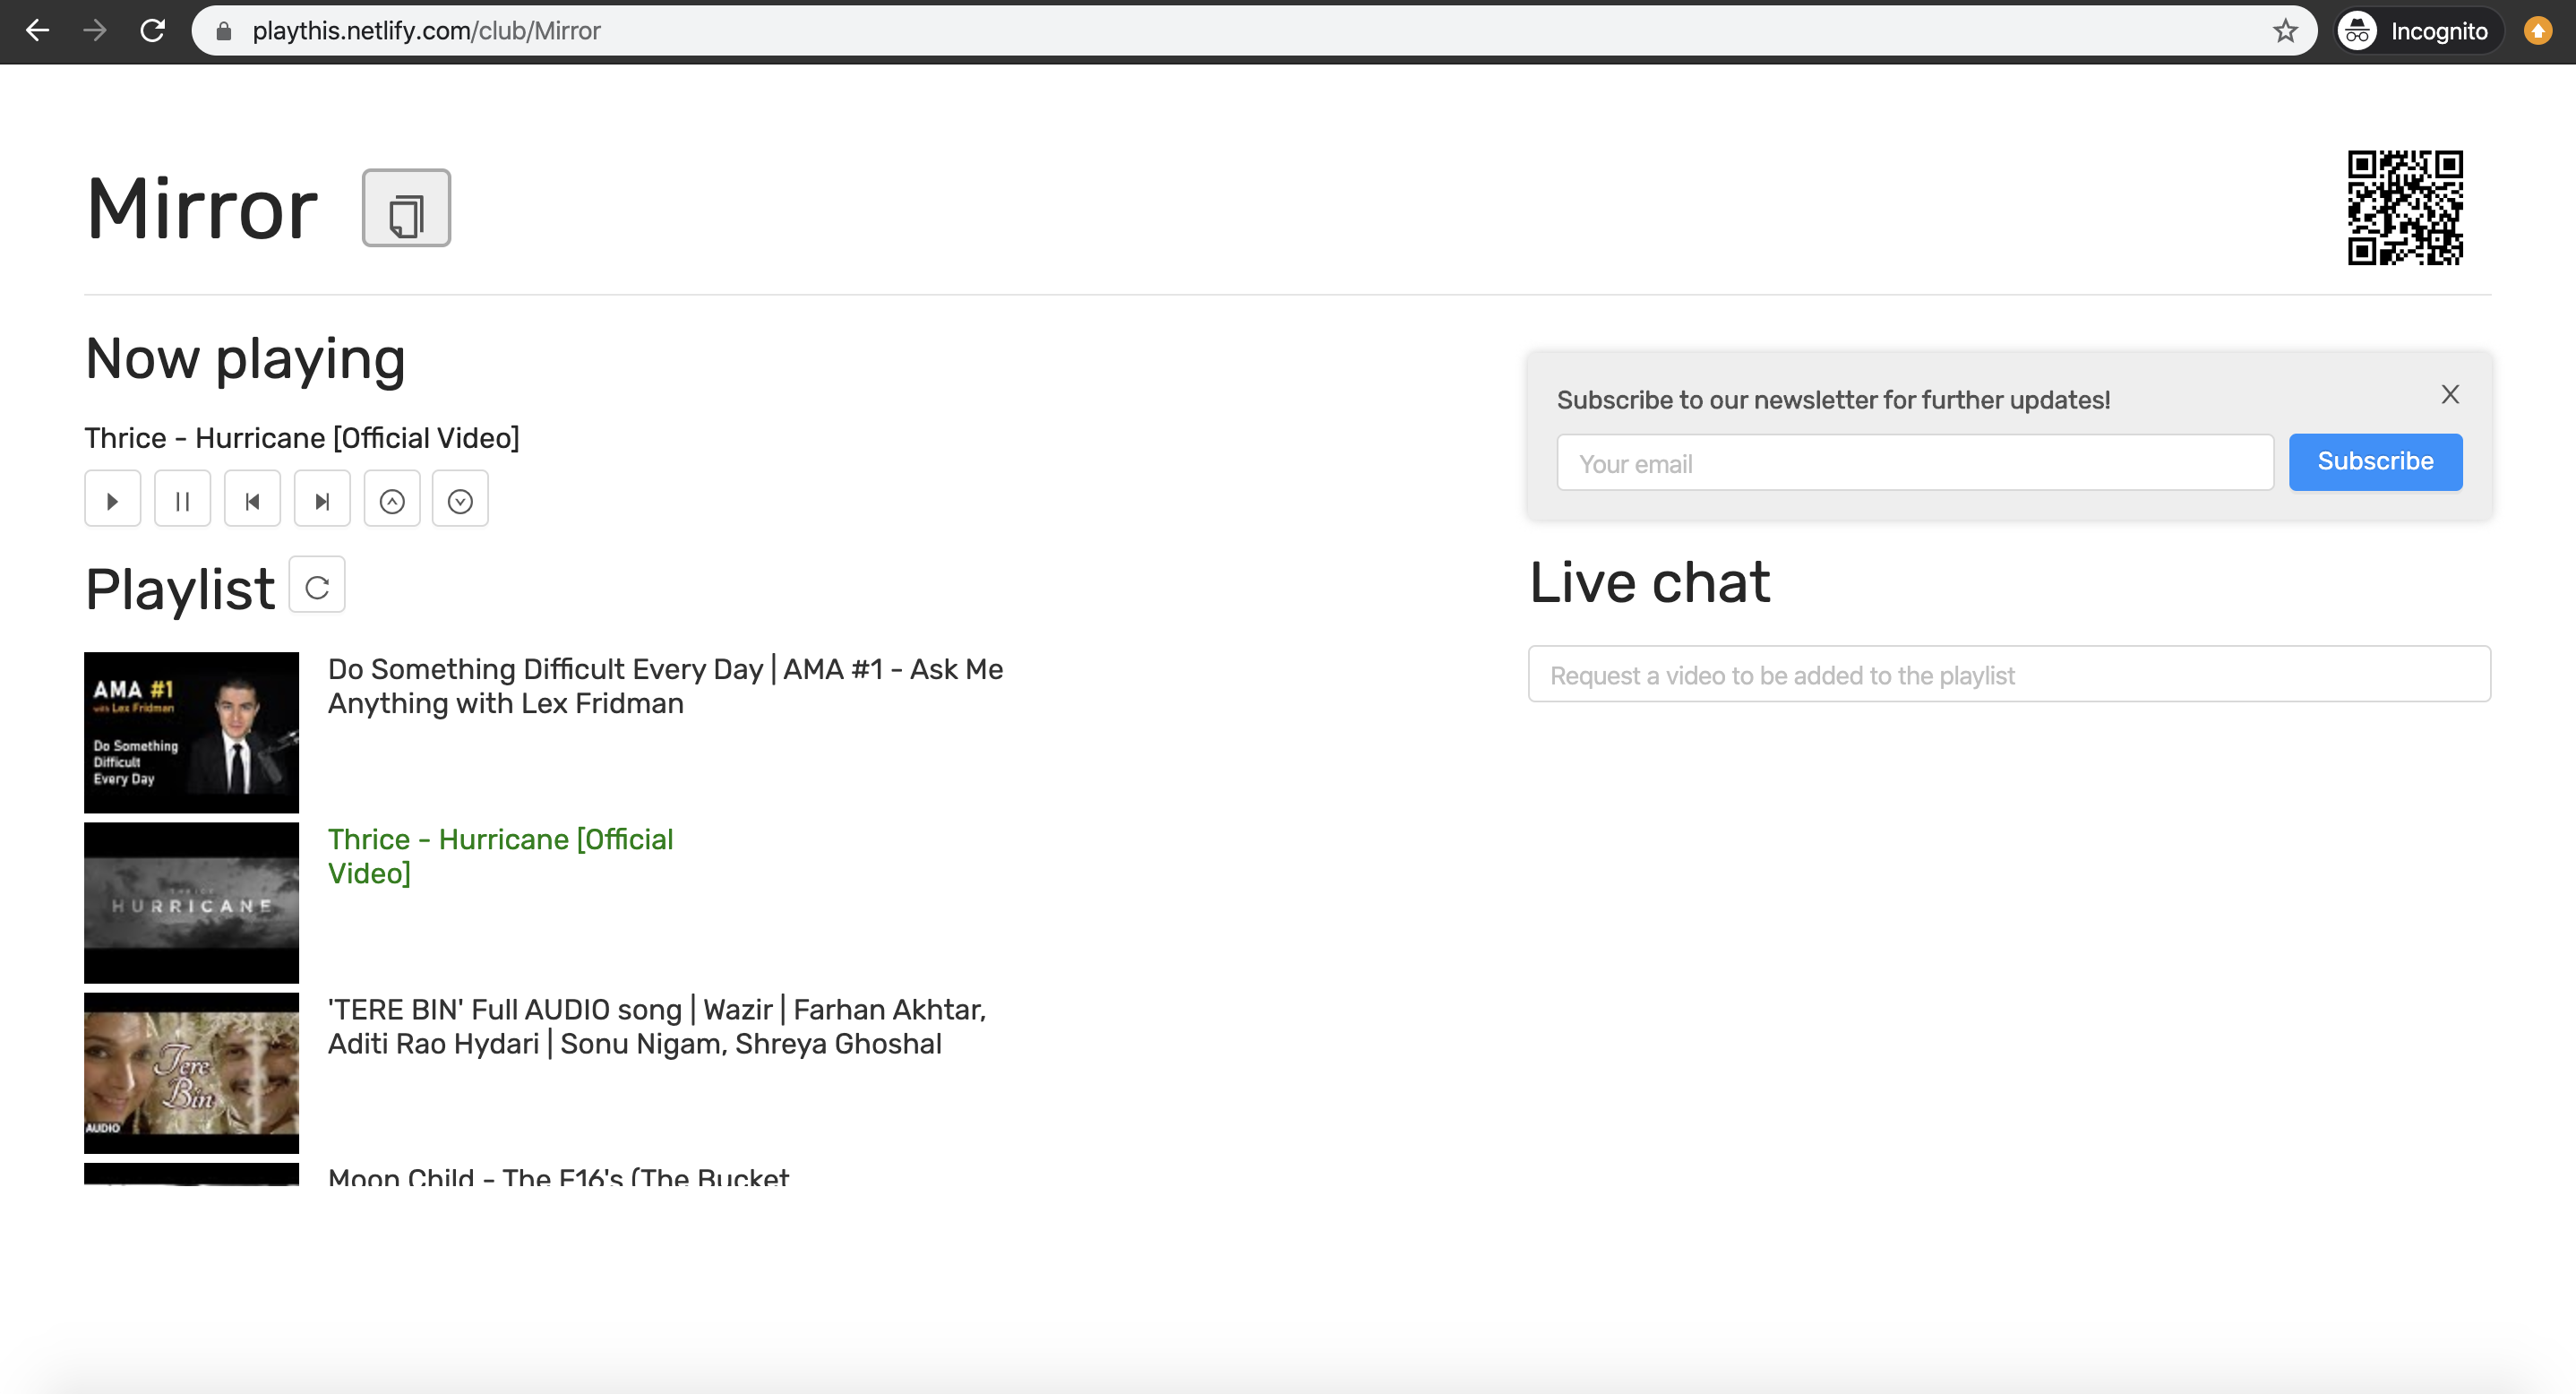Viewport: 2576px width, 1394px height.
Task: Click the copy link icon beside Mirror
Action: (406, 208)
